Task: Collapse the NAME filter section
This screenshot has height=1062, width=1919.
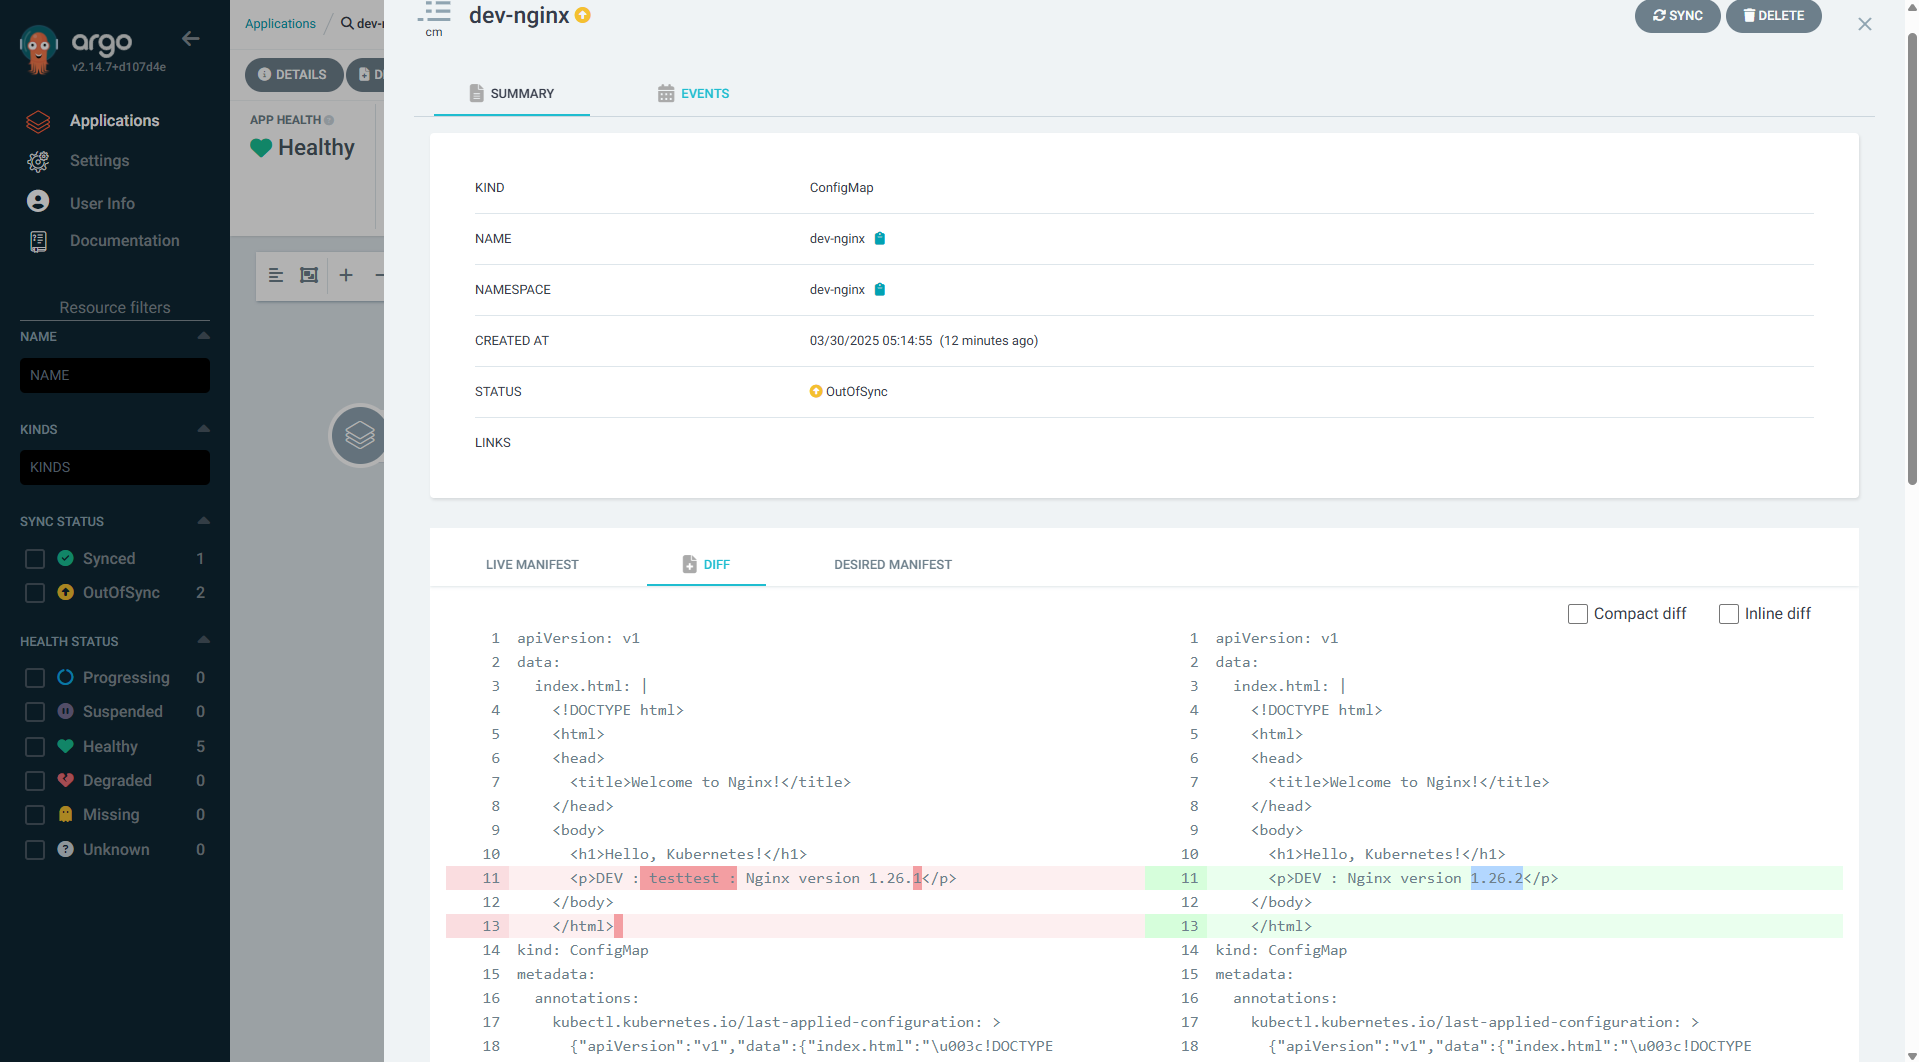Action: [204, 336]
